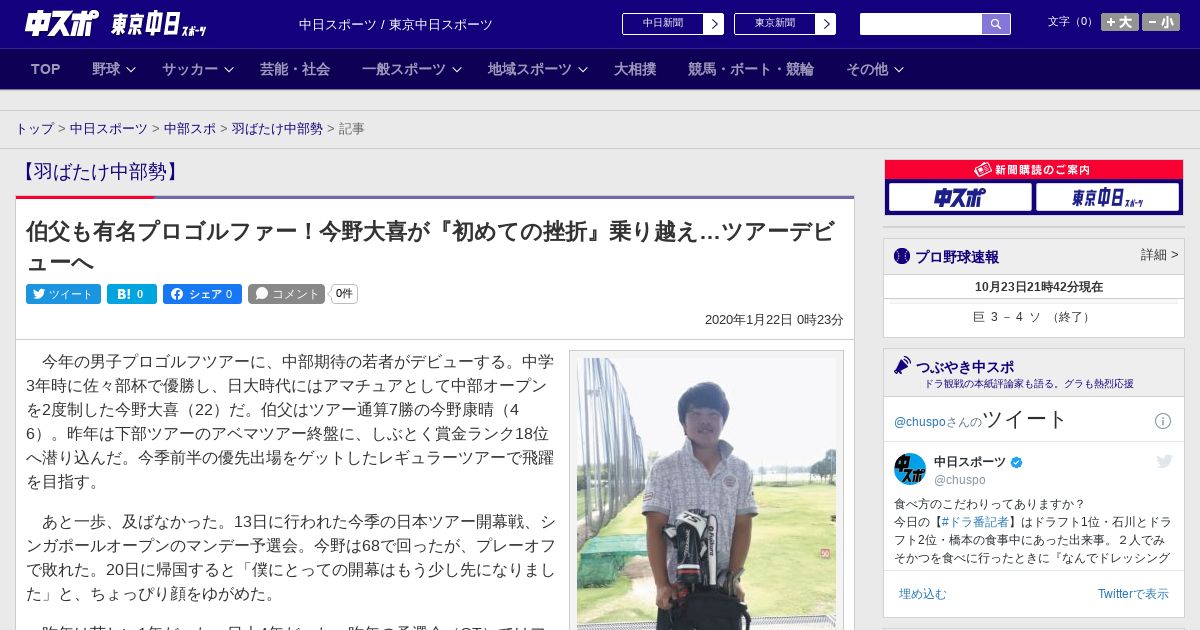Click トップ breadcrumb link
1200x630 pixels.
(35, 129)
